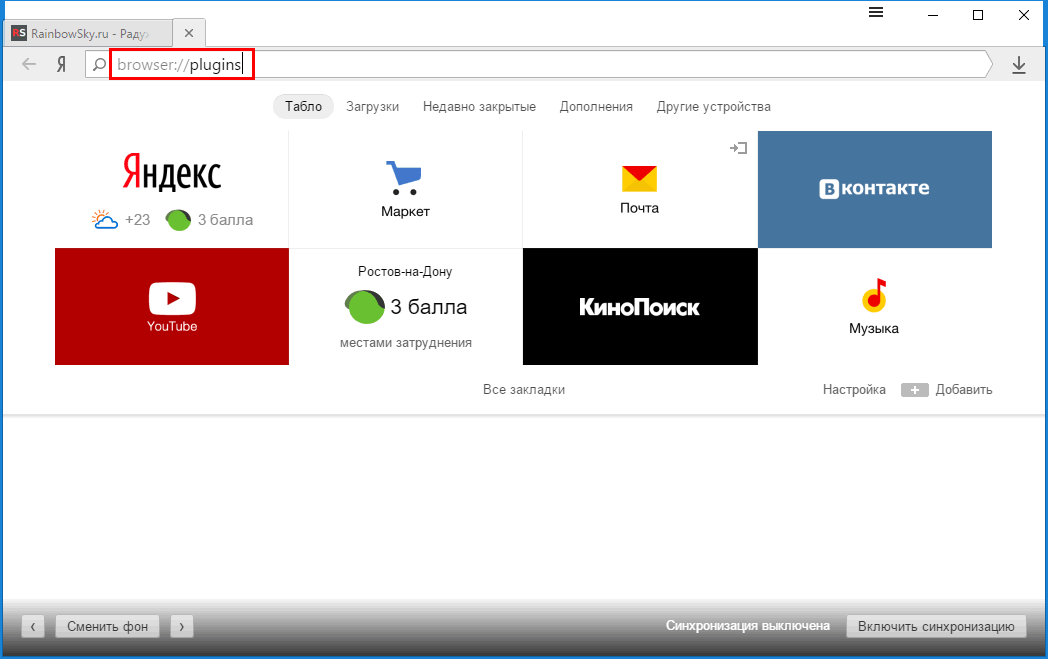Open the ВКонтакте tile
This screenshot has height=659, width=1048.
(x=875, y=189)
